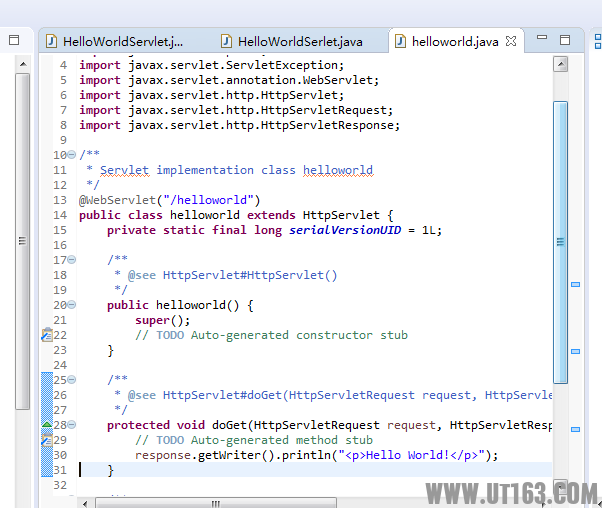Click Java file icon on HelloWorldServlet.j... tab
Screen dimensions: 602x508
pyautogui.click(x=51, y=41)
